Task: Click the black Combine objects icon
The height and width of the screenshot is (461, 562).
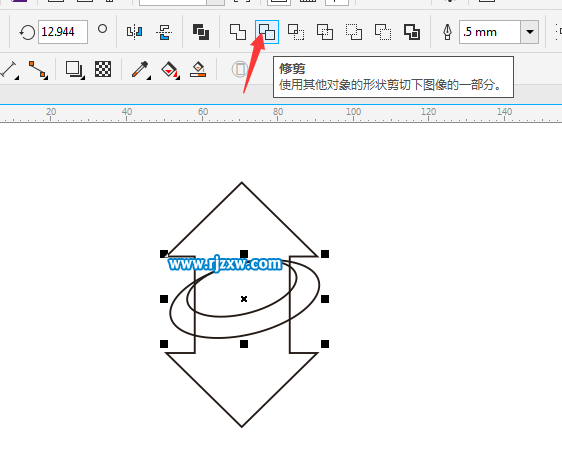Action: [x=201, y=32]
